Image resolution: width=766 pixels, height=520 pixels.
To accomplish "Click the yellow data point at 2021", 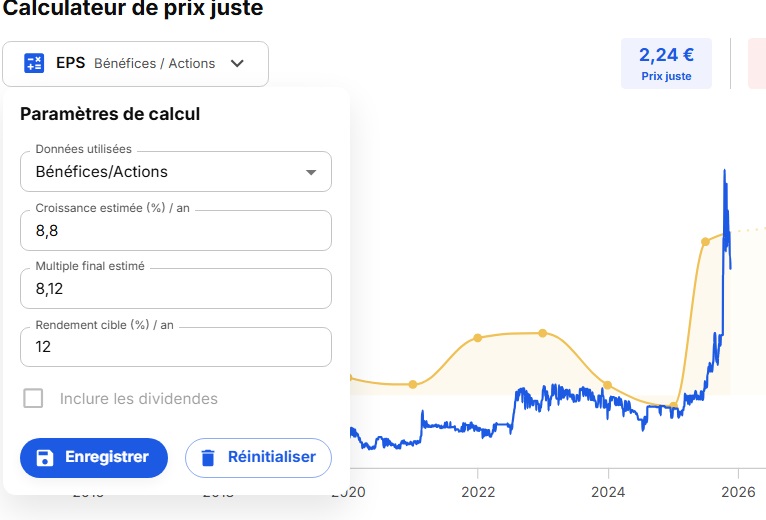I will pyautogui.click(x=413, y=384).
